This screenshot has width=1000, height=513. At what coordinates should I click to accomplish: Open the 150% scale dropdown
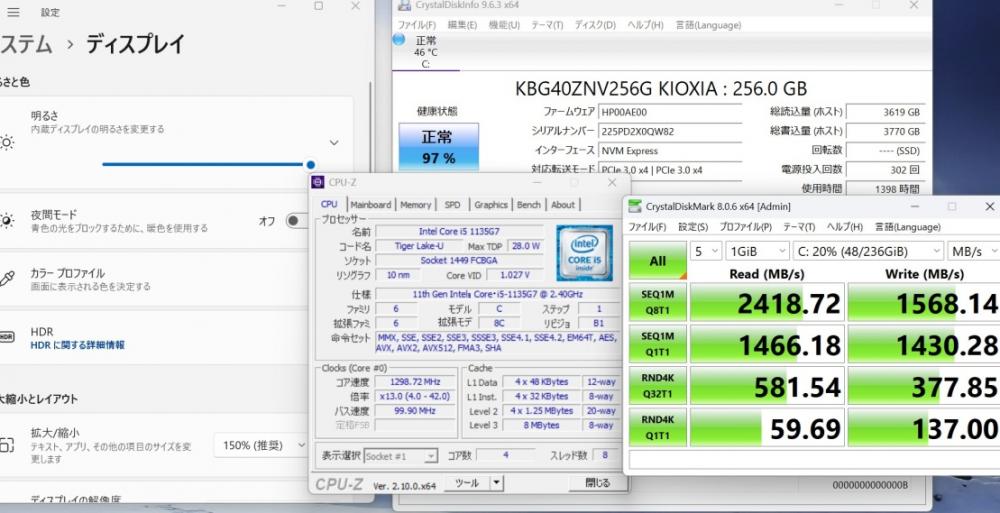click(x=261, y=445)
